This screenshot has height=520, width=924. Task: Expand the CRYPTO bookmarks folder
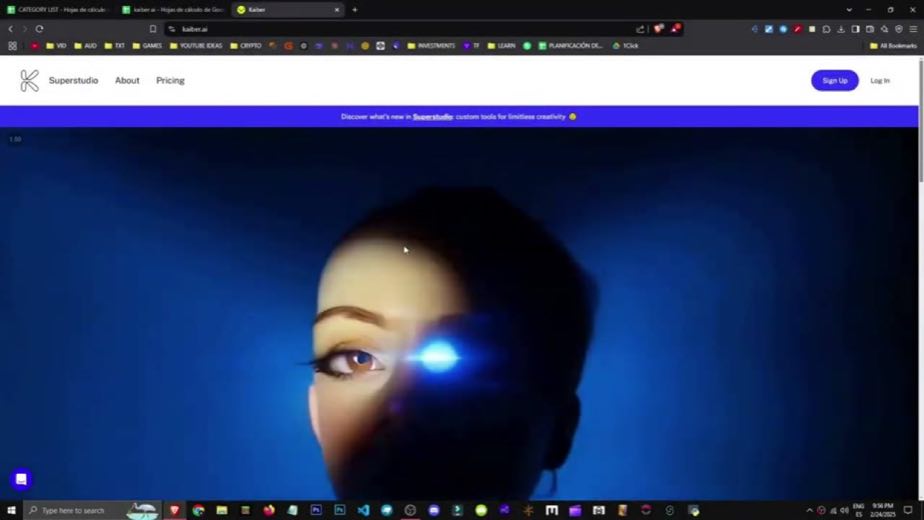246,46
